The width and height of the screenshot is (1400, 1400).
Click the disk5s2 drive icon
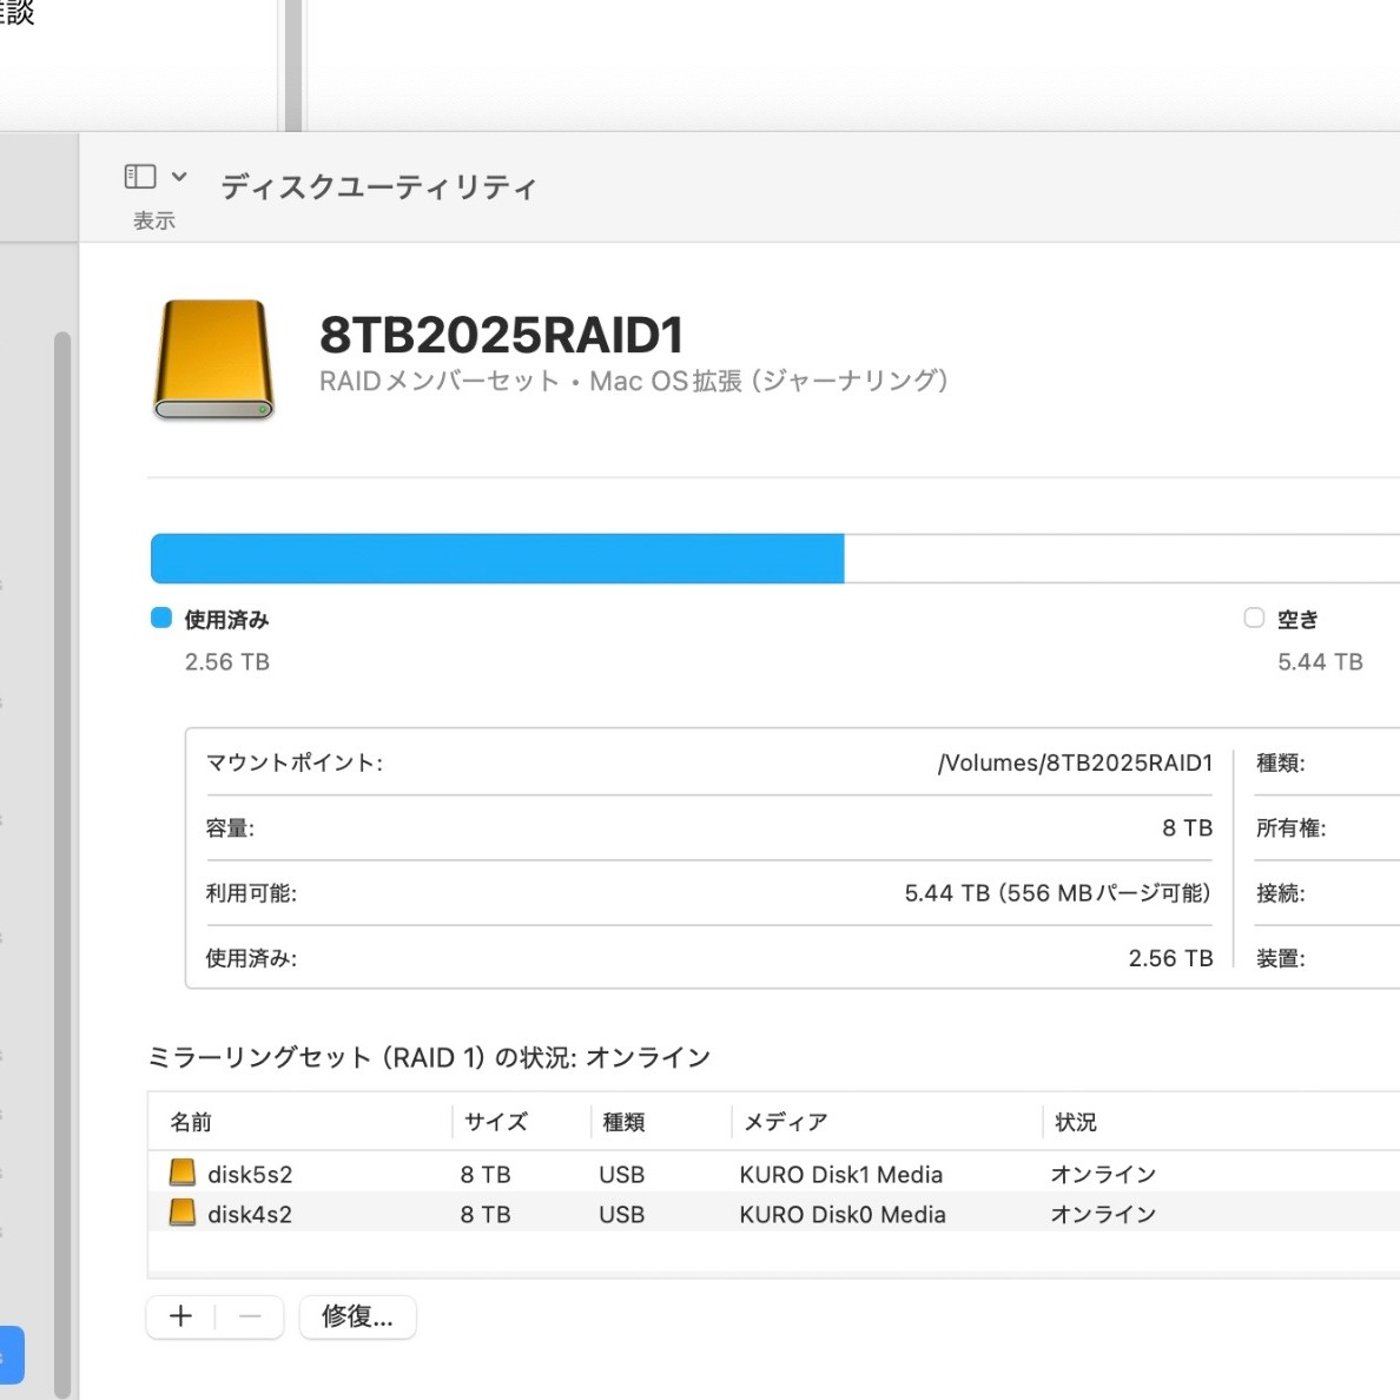point(182,1173)
